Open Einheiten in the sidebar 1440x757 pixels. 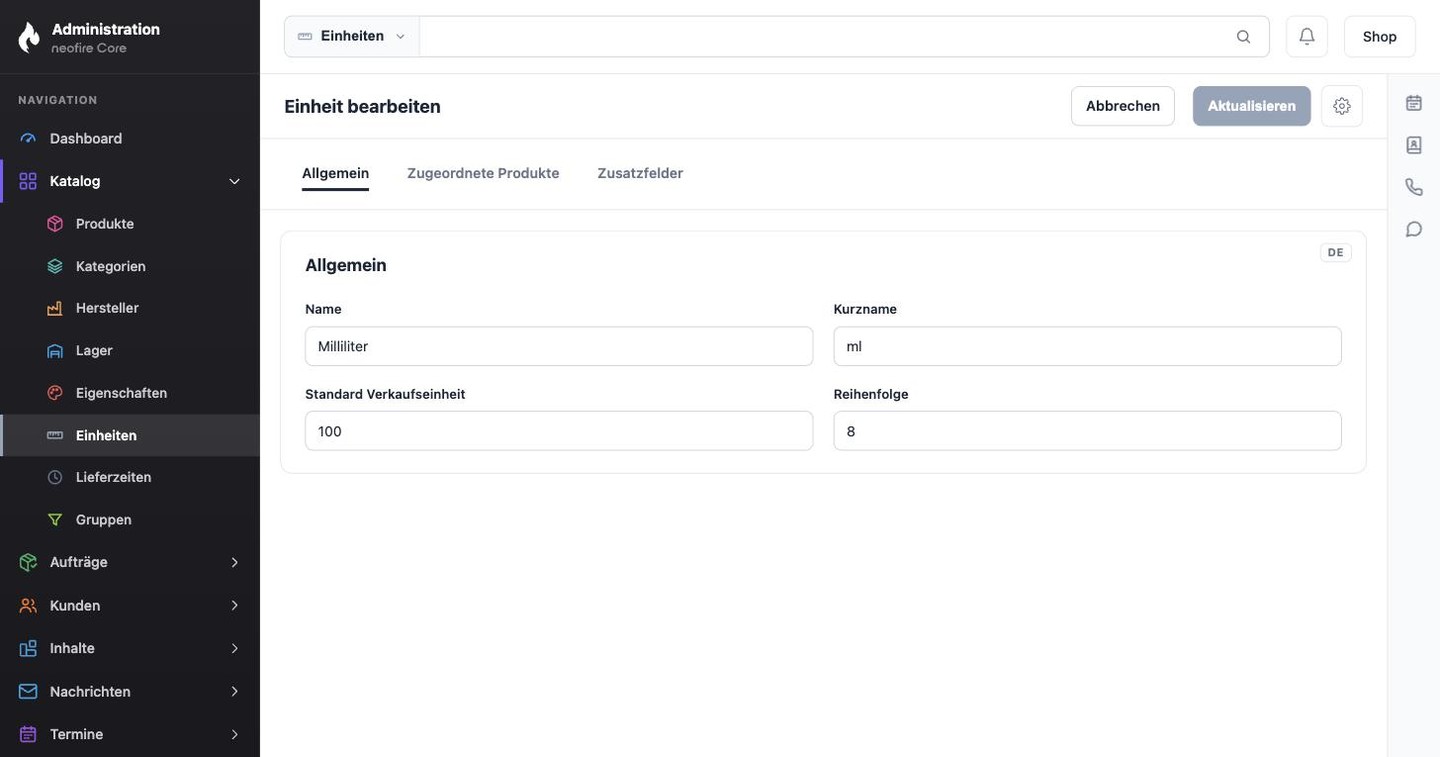pos(130,435)
